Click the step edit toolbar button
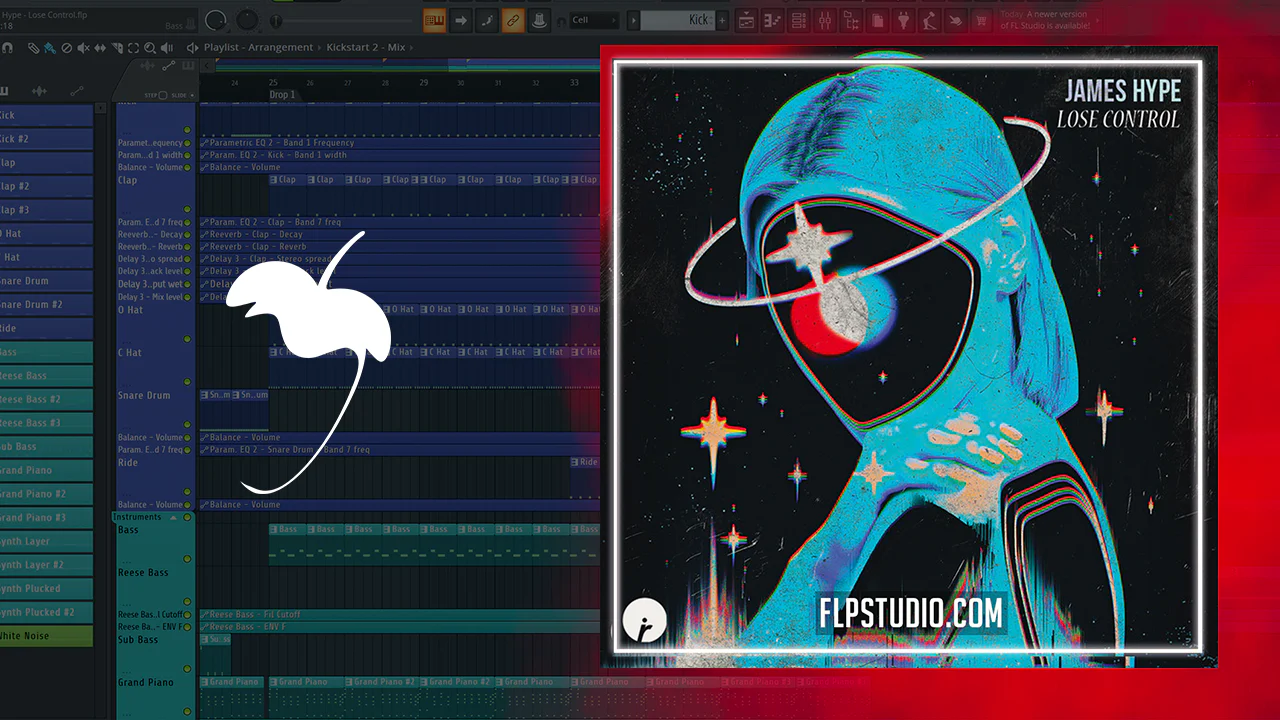This screenshot has height=720, width=1280. (487, 20)
